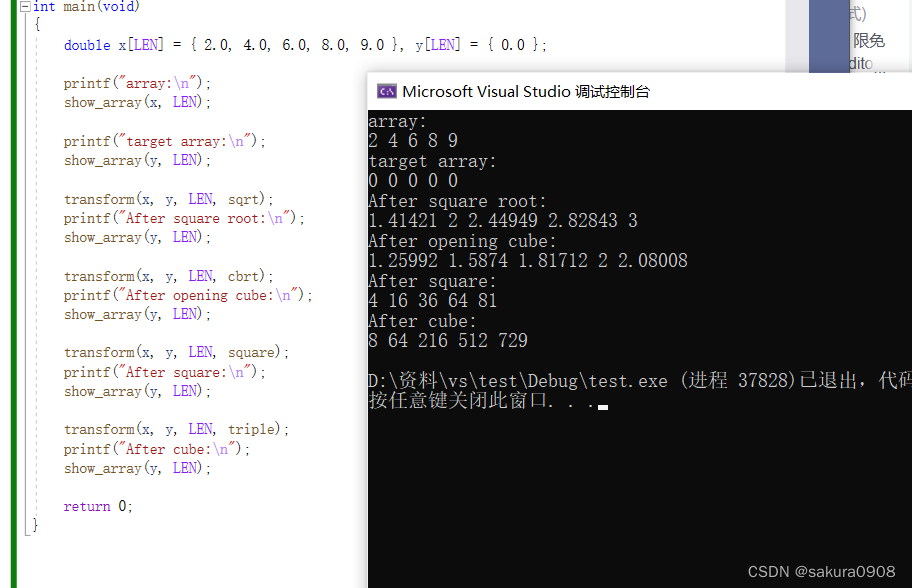Click the debug console title bar text

pyautogui.click(x=526, y=92)
